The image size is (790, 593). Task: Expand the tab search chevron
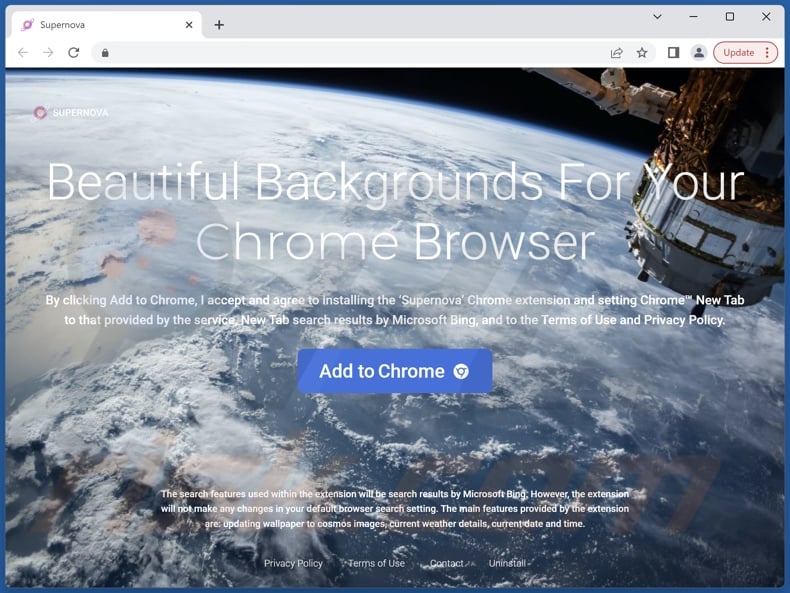[x=657, y=17]
